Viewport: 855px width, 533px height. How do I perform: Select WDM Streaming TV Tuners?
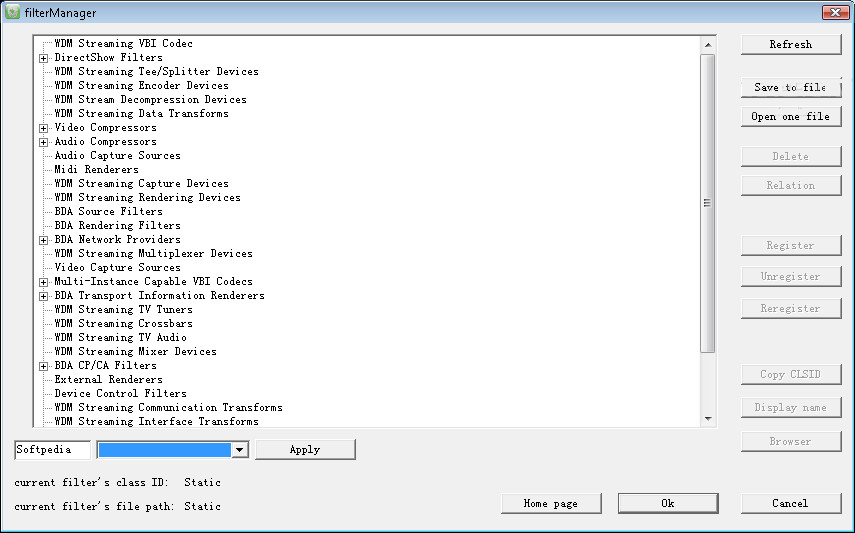[123, 310]
